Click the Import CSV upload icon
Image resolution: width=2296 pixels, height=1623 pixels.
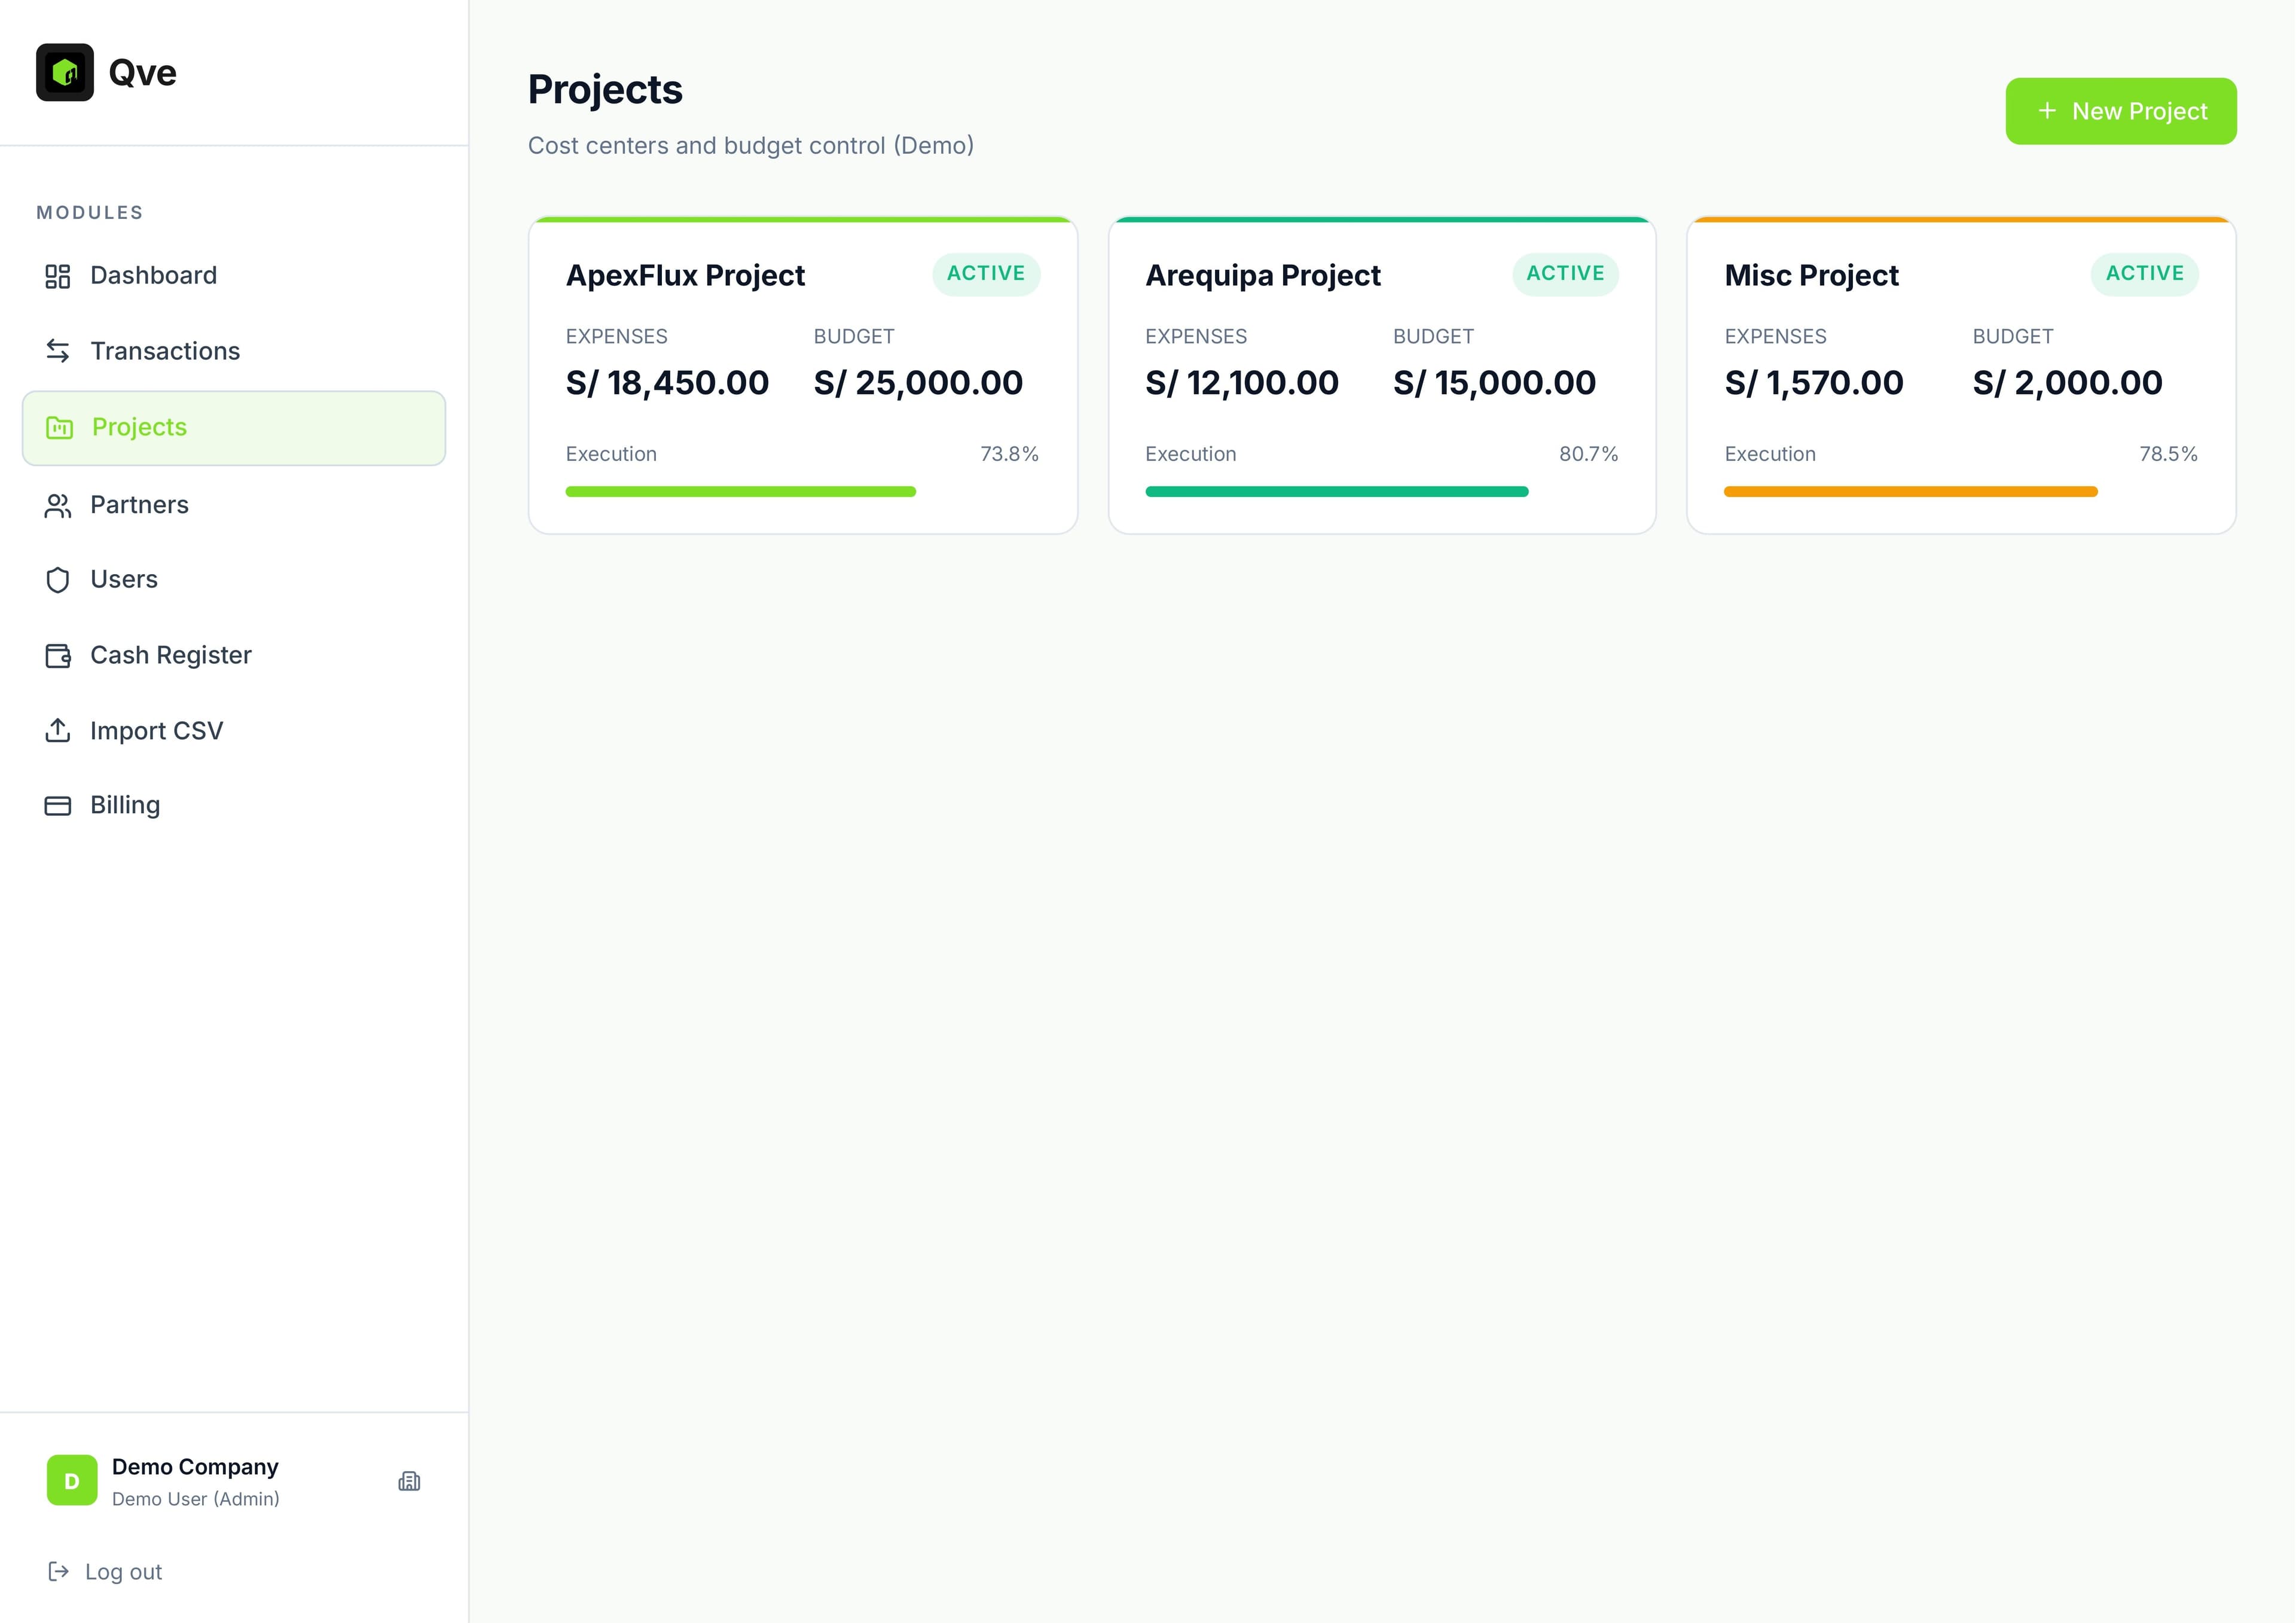tap(57, 730)
